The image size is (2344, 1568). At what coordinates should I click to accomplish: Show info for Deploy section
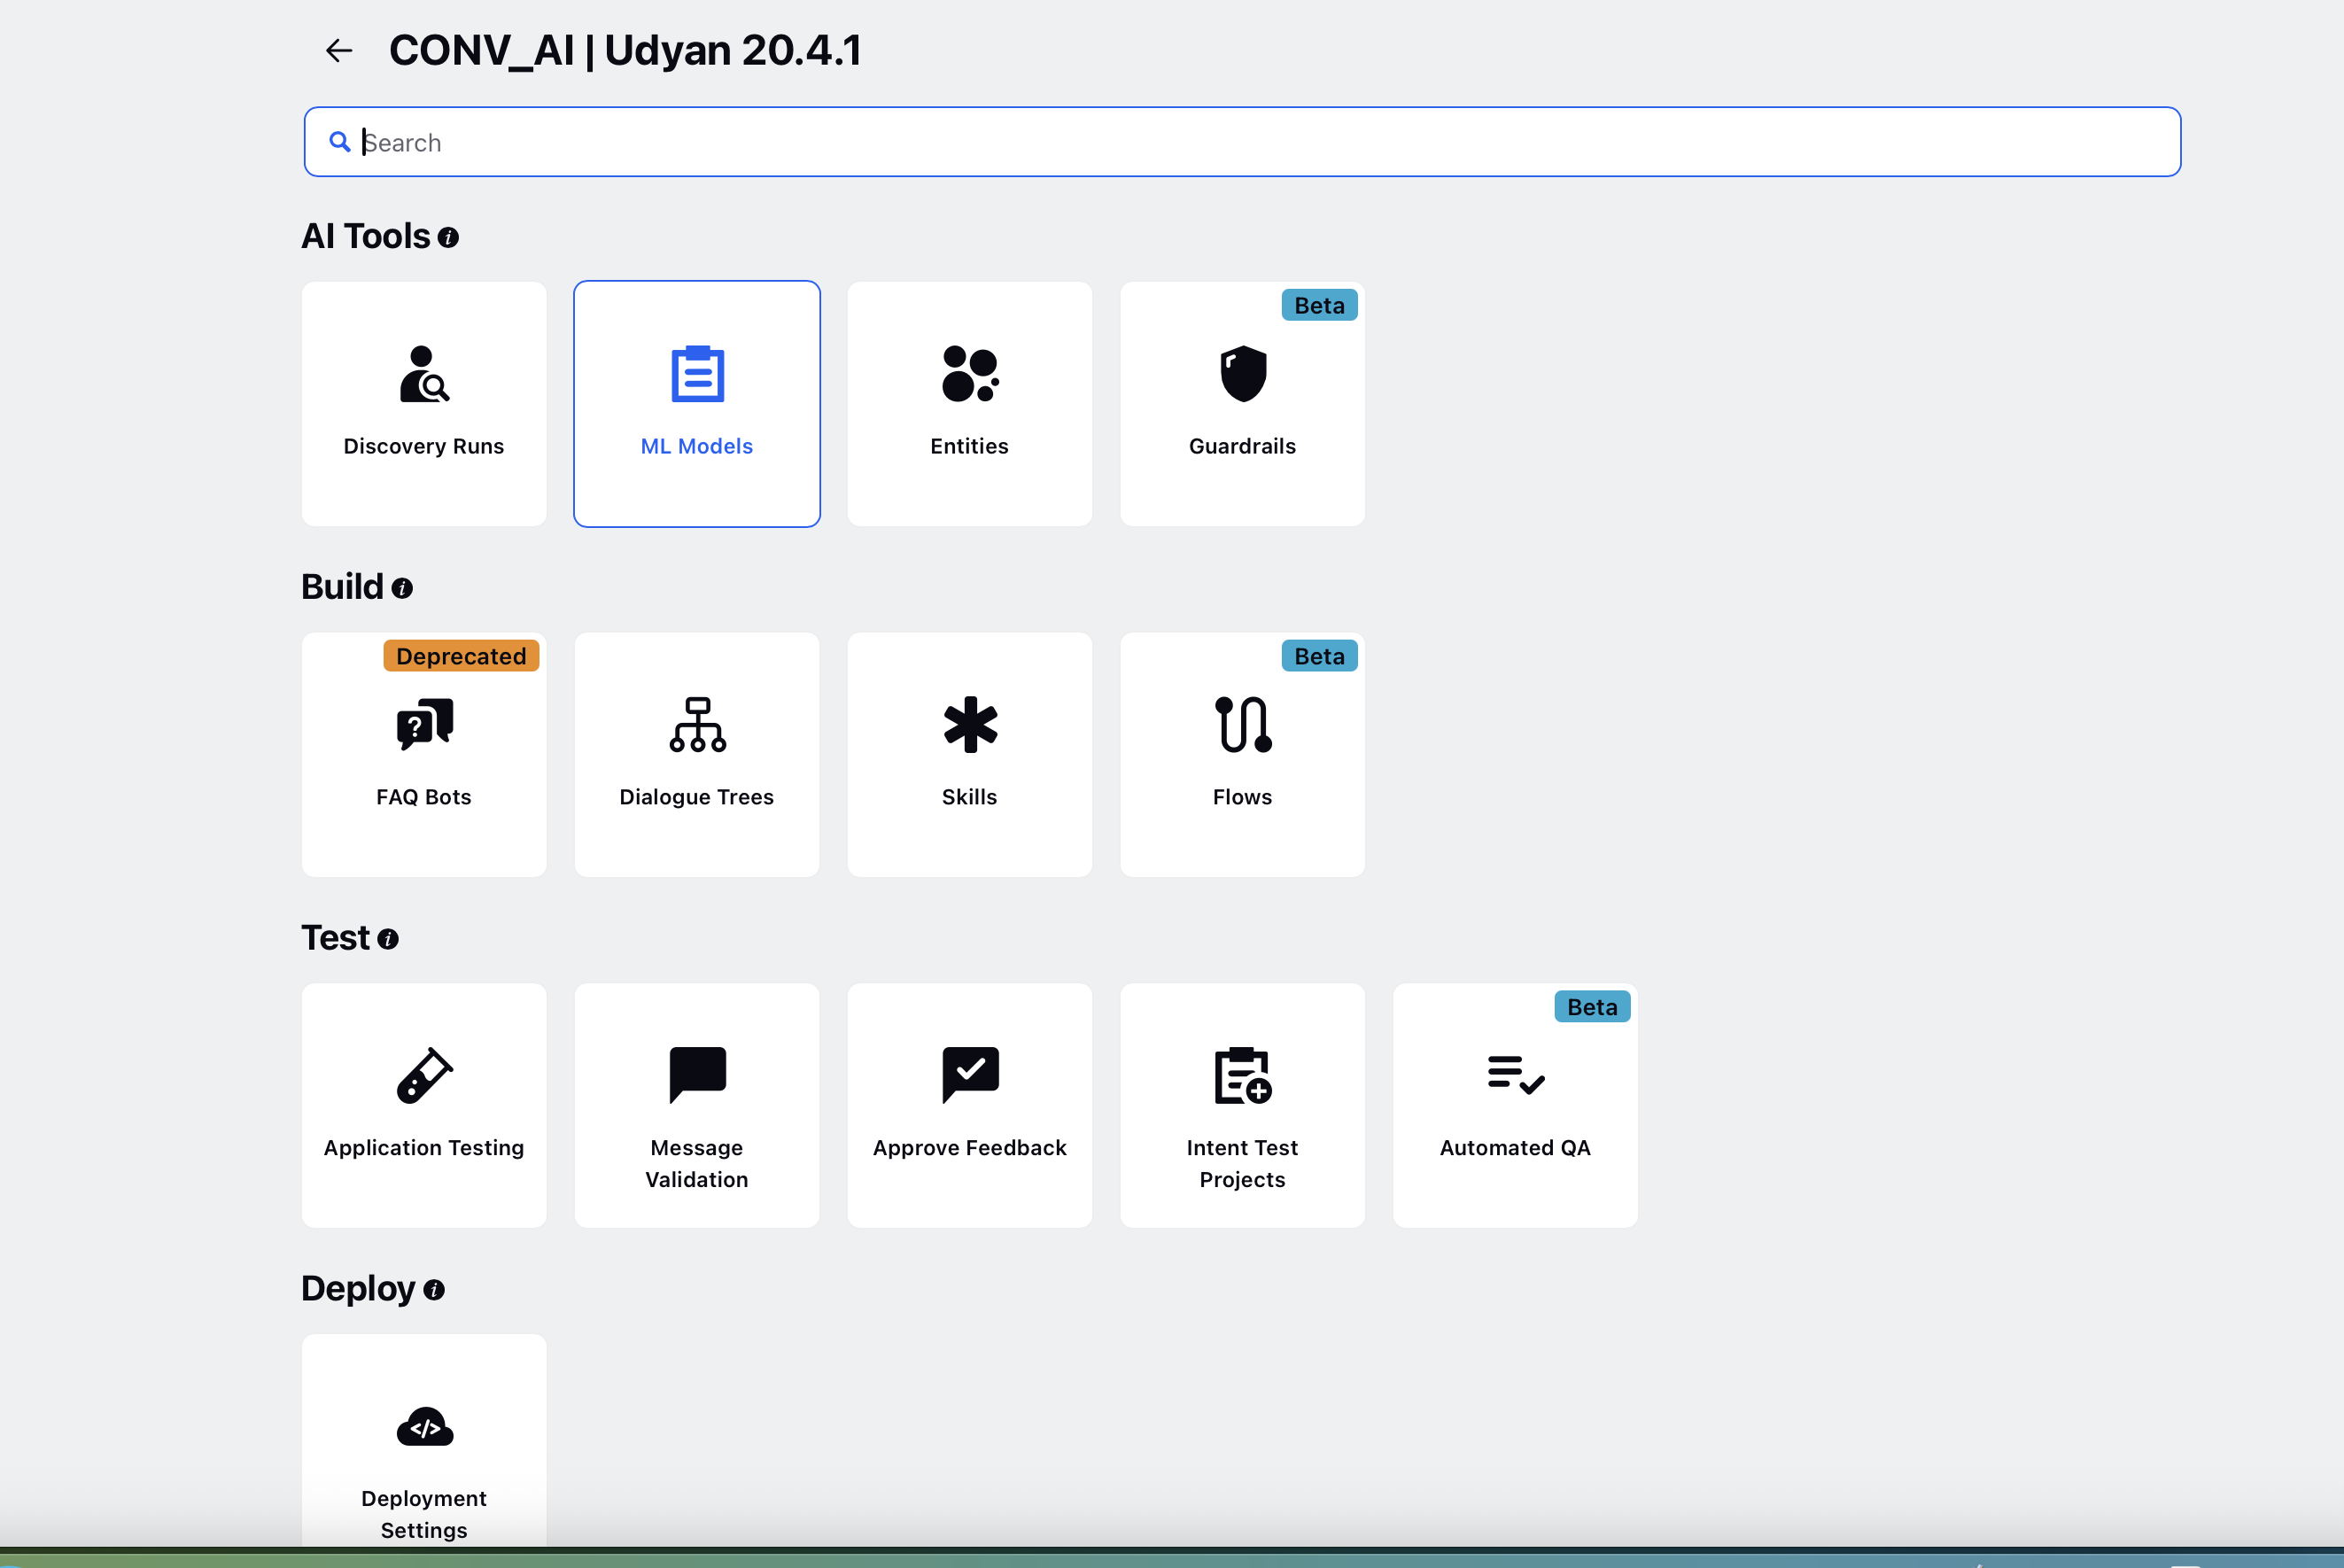[x=433, y=1291]
